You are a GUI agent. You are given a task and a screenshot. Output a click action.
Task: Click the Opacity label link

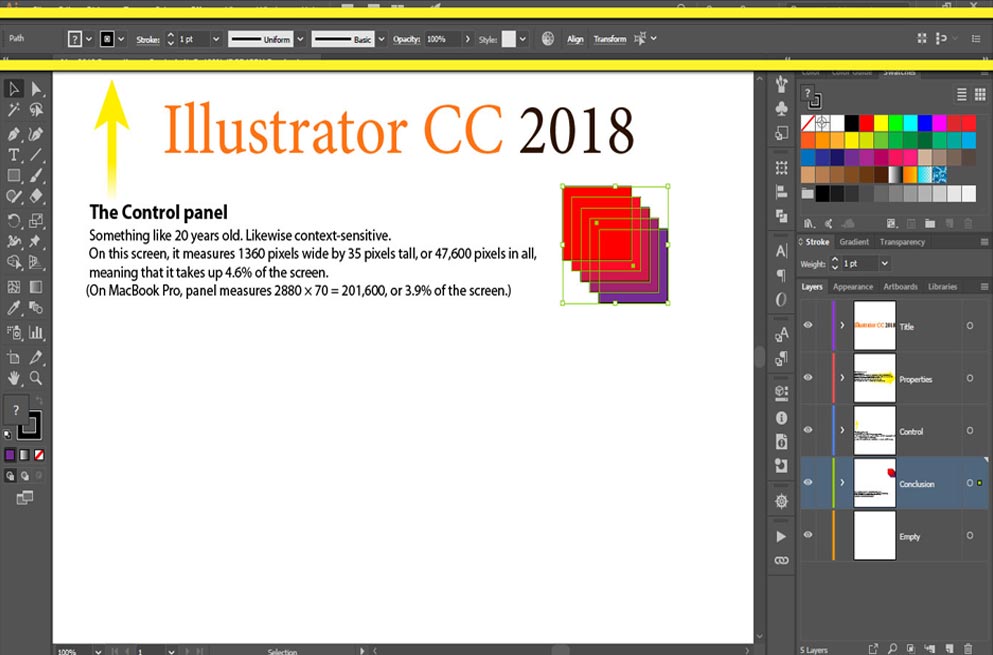pyautogui.click(x=406, y=39)
